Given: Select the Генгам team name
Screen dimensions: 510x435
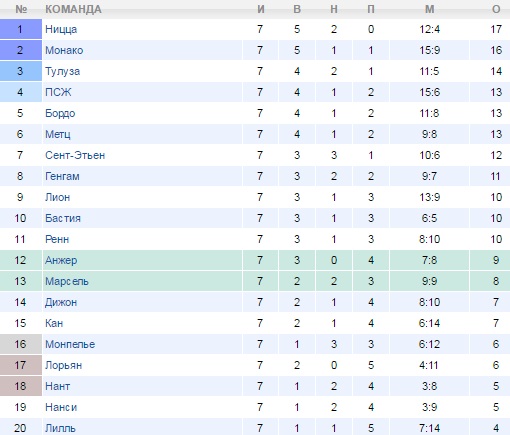Looking at the screenshot, I should tap(62, 176).
